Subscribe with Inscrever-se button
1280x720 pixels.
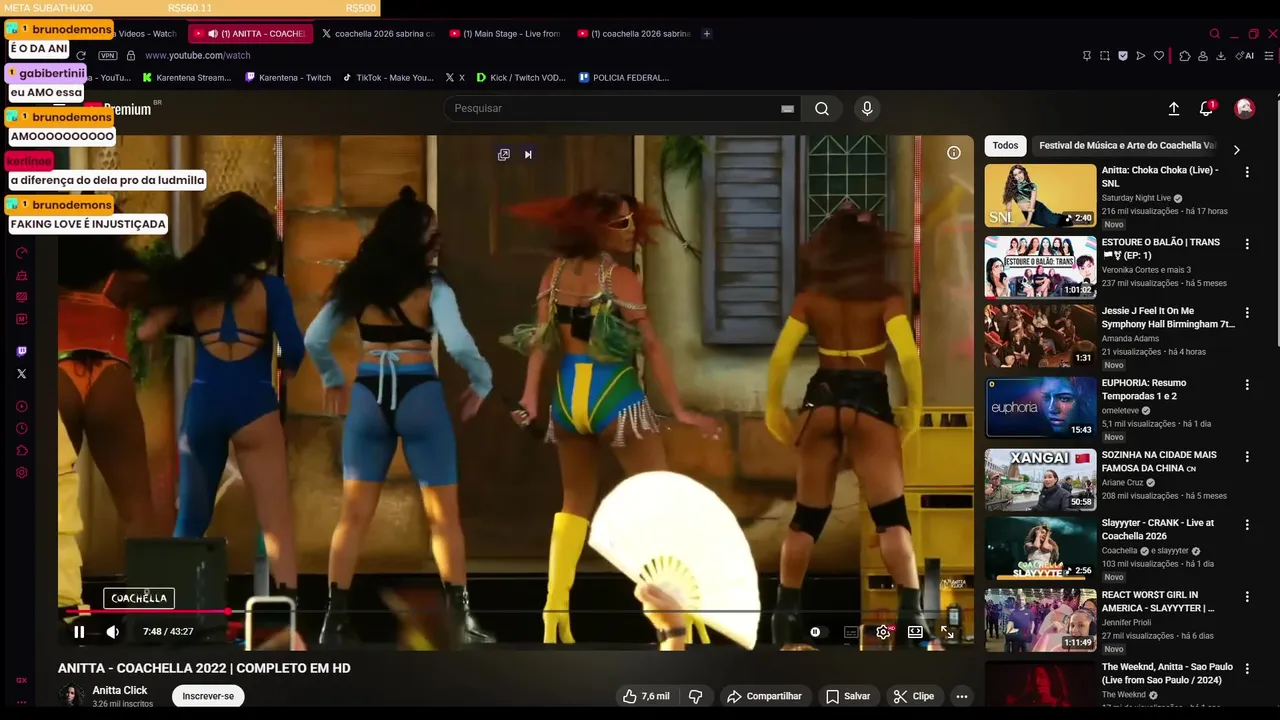point(208,696)
